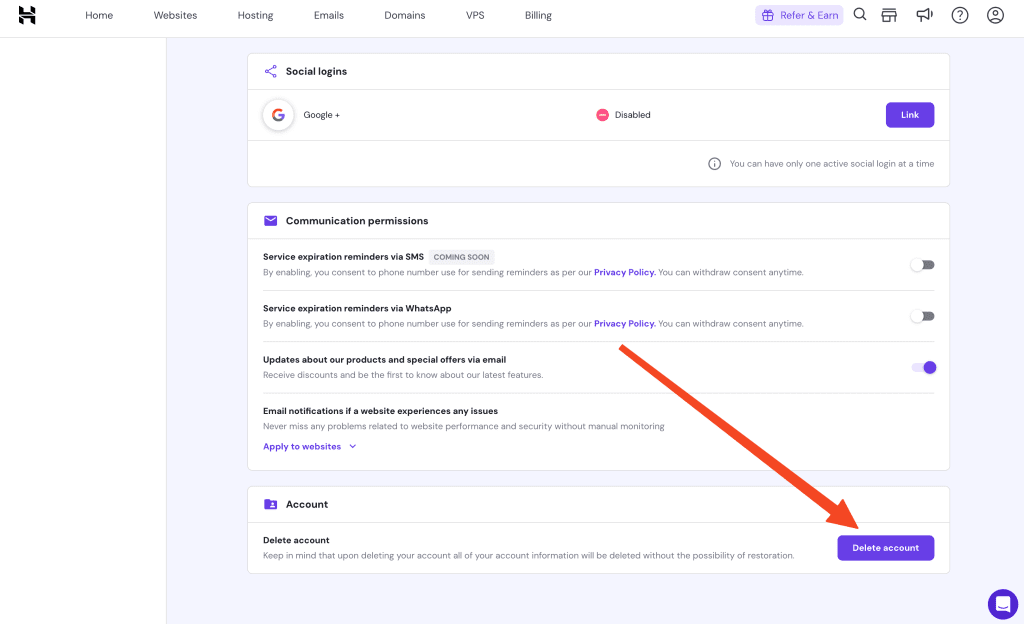Click the Delete account button

885,548
